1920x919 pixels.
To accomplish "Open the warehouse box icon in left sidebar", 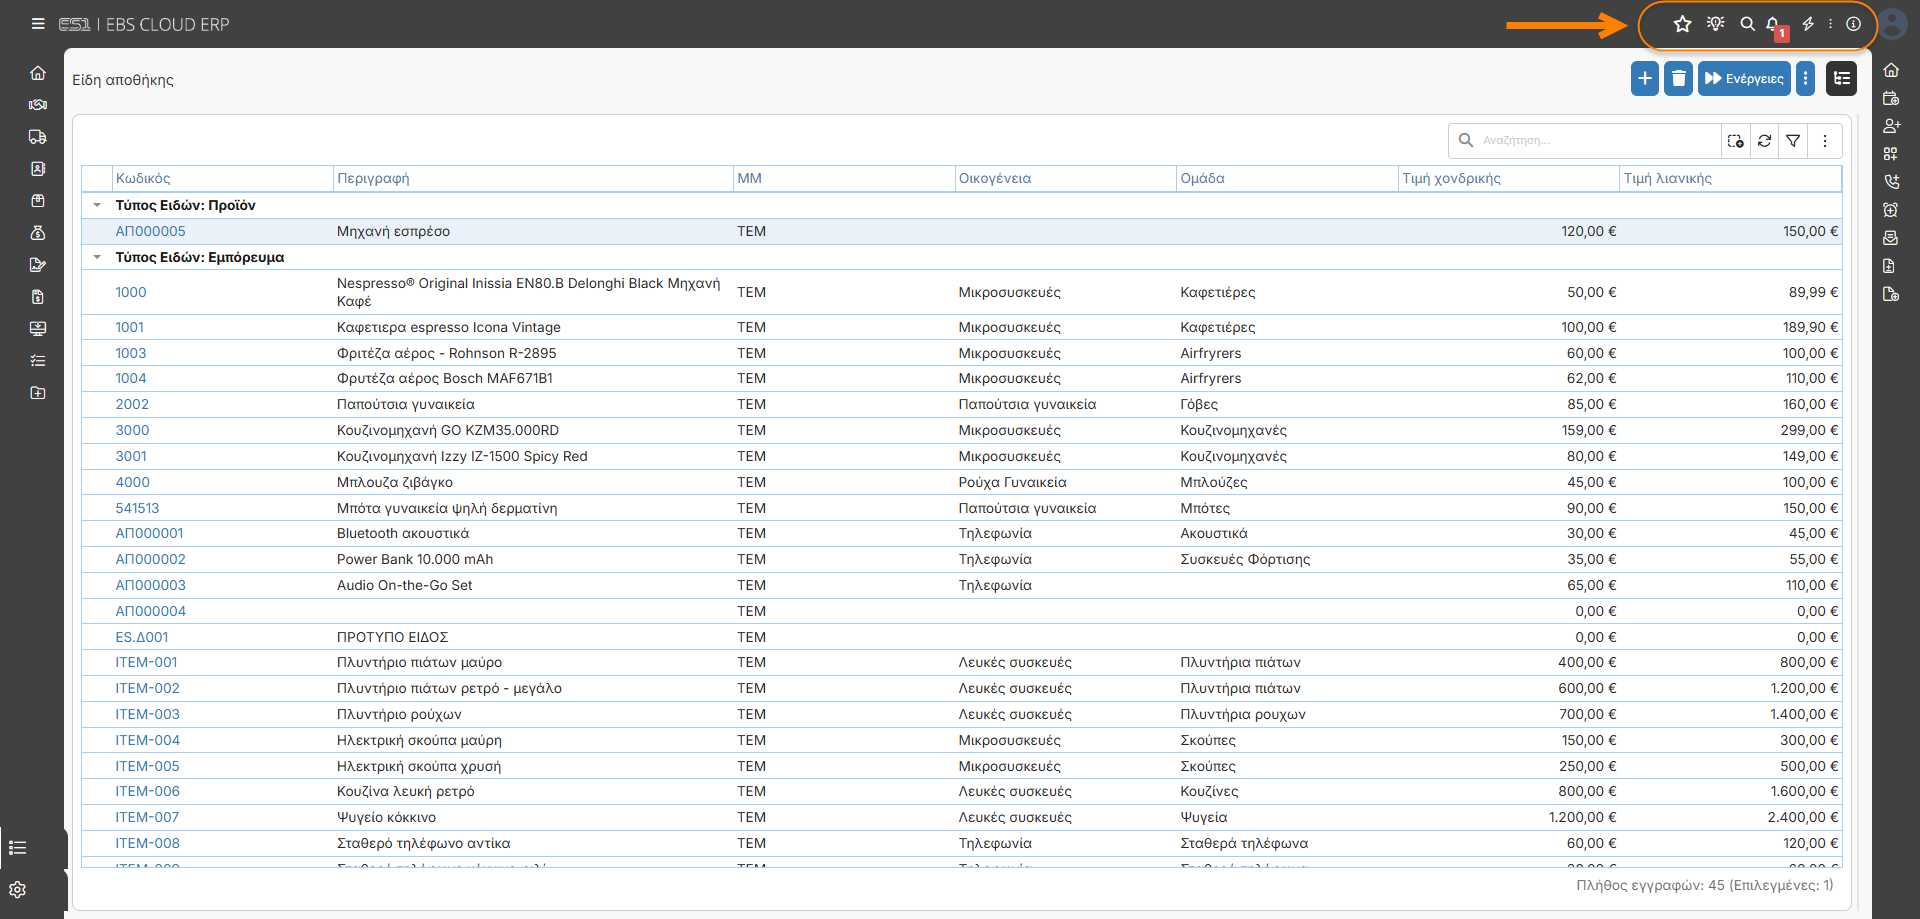I will coord(38,201).
